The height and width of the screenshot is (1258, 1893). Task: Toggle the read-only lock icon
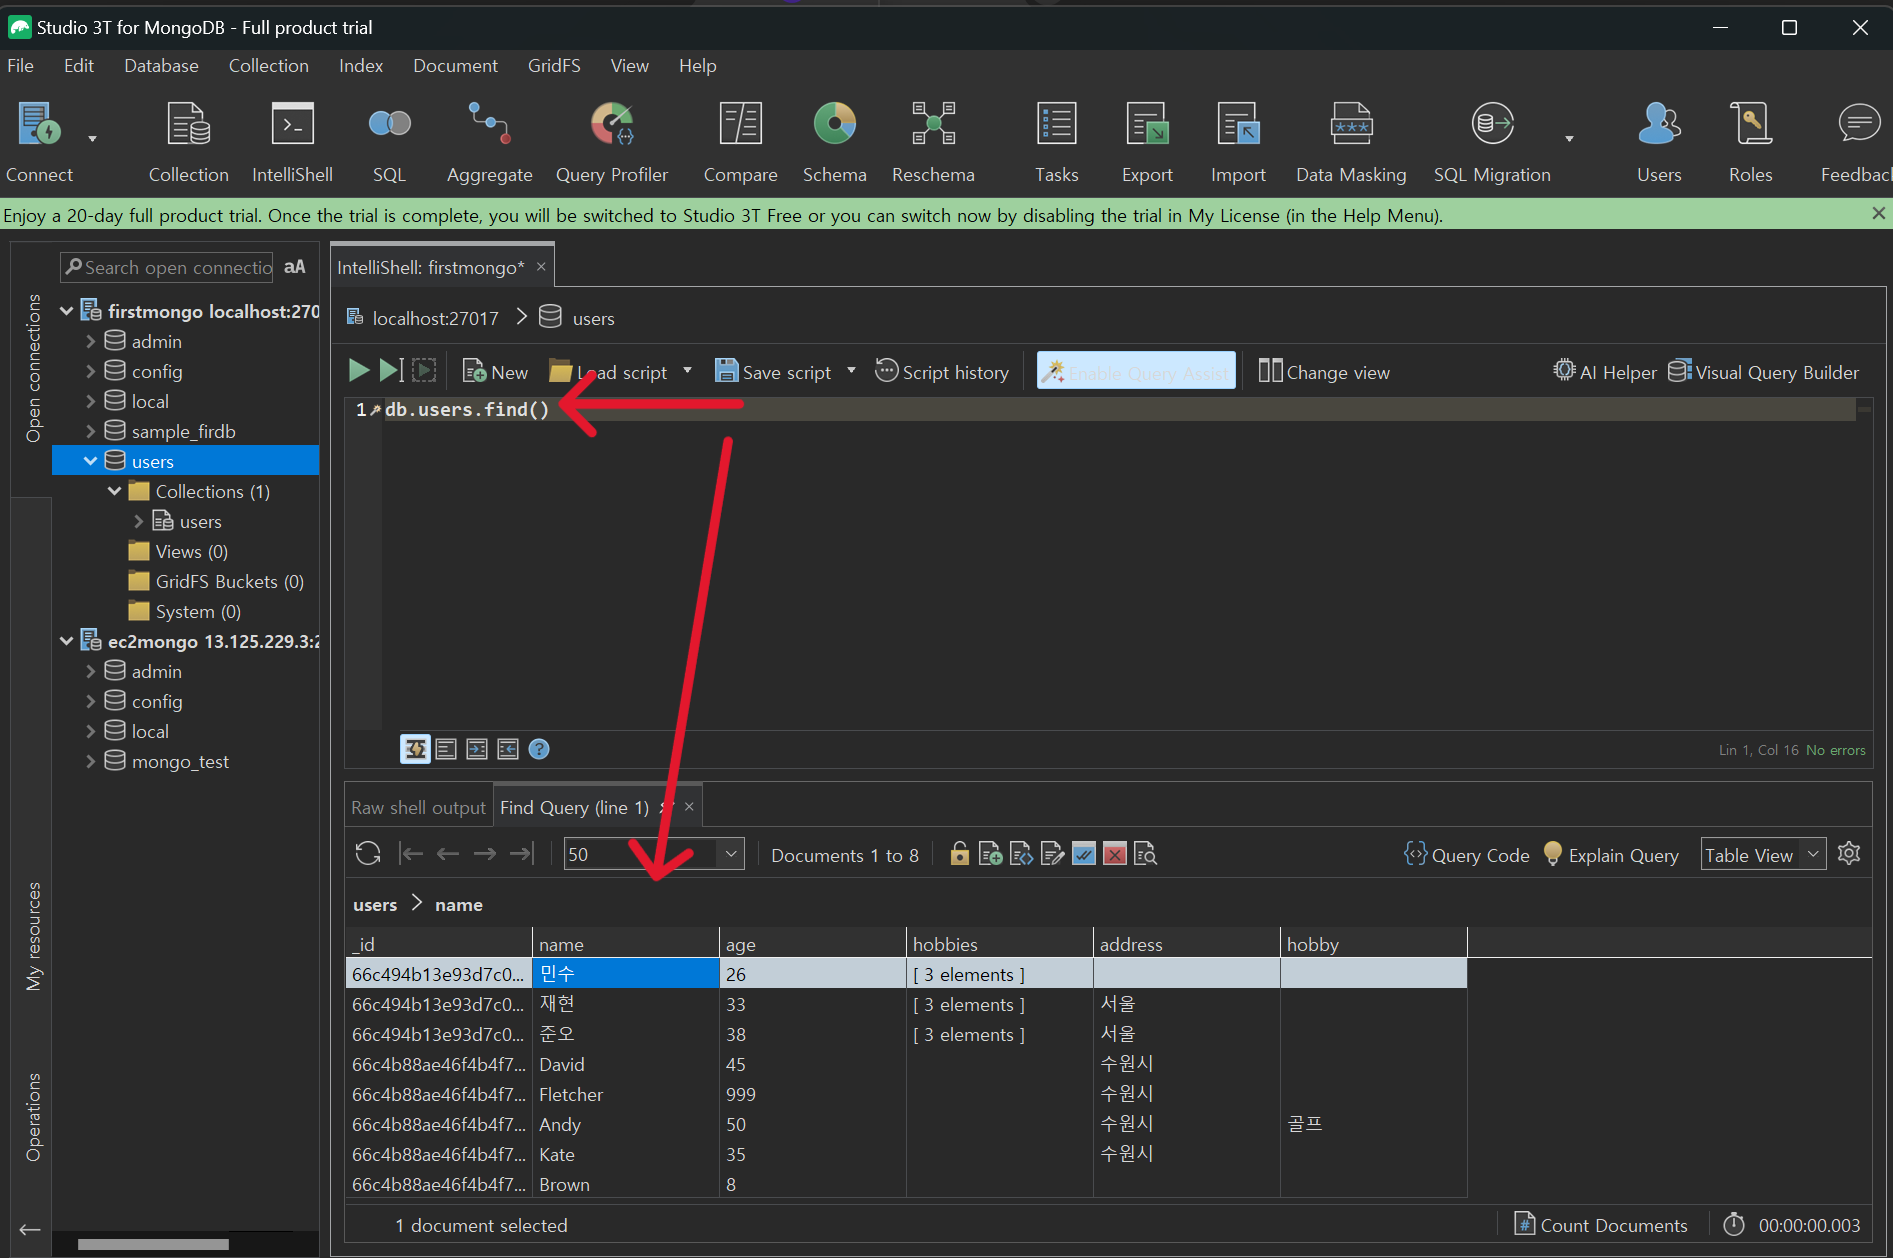coord(959,854)
